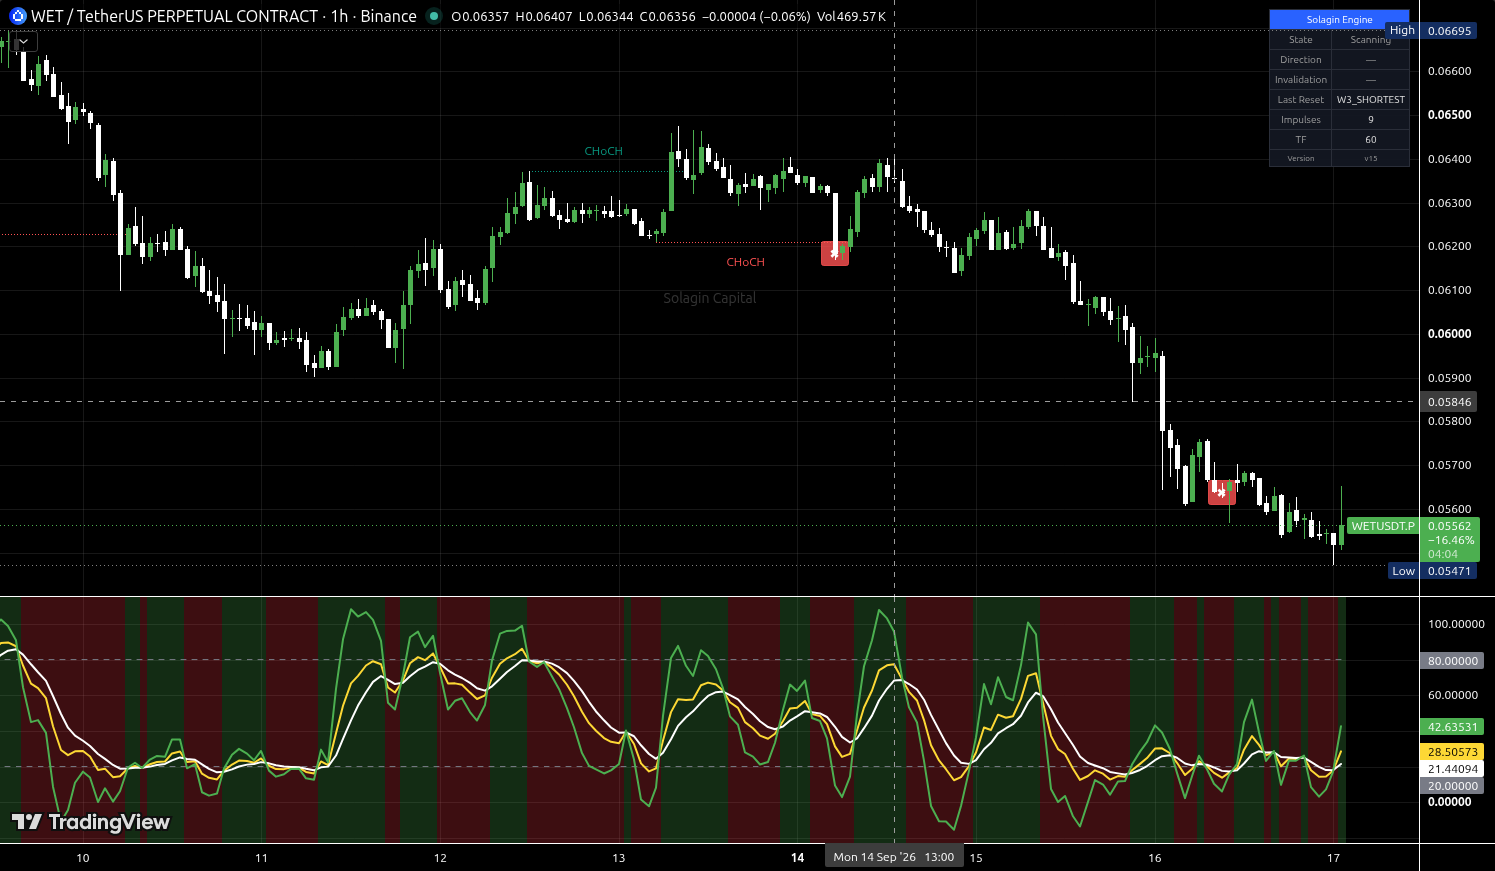Click the 0.05471 low price tag
Viewport: 1495px width, 871px height.
tap(1449, 571)
